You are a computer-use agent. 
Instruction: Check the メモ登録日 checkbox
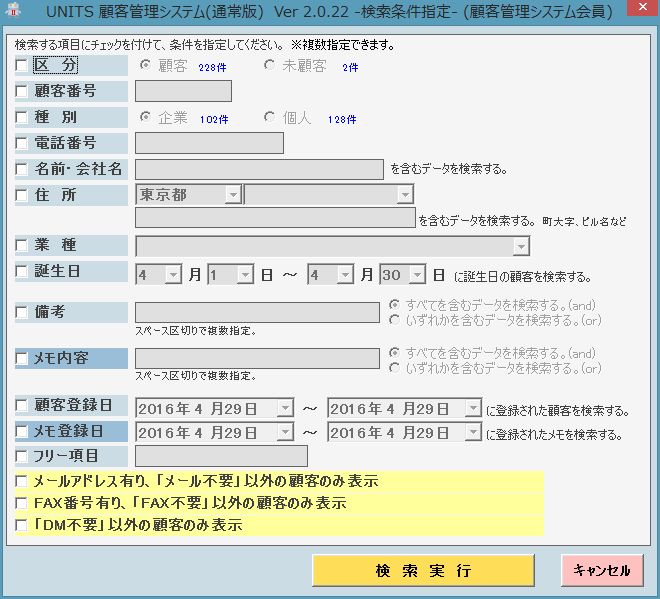tap(21, 431)
